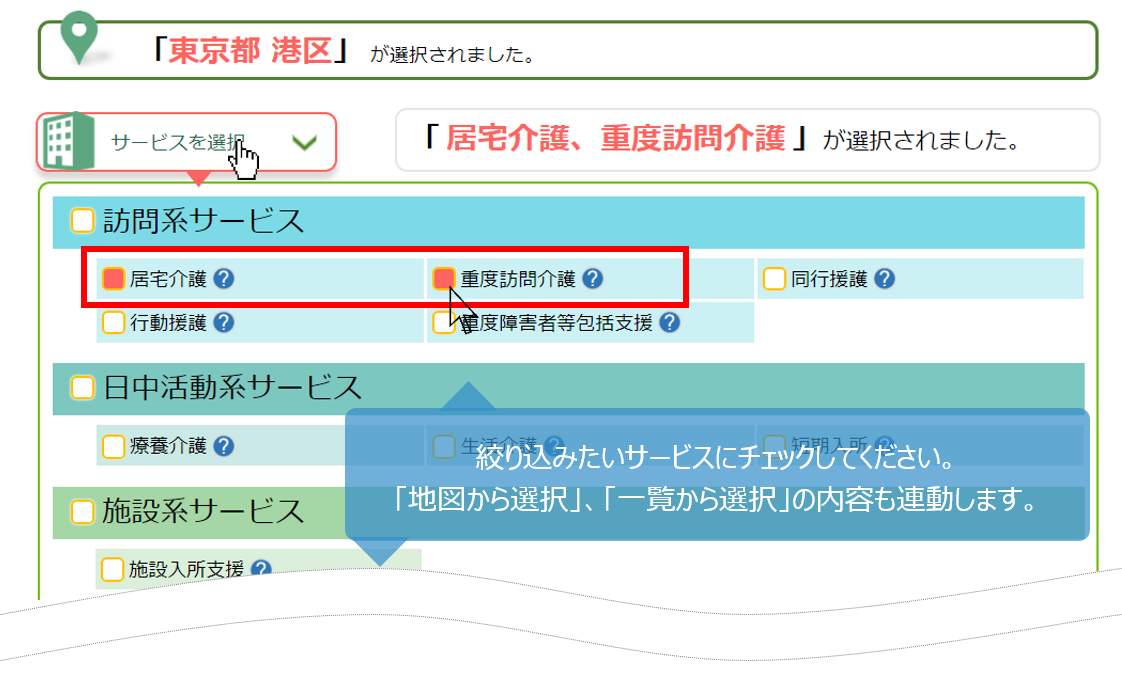Screen dimensions: 1122x687
Task: Toggle the 訪問系サービス category checkbox
Action: coord(82,220)
